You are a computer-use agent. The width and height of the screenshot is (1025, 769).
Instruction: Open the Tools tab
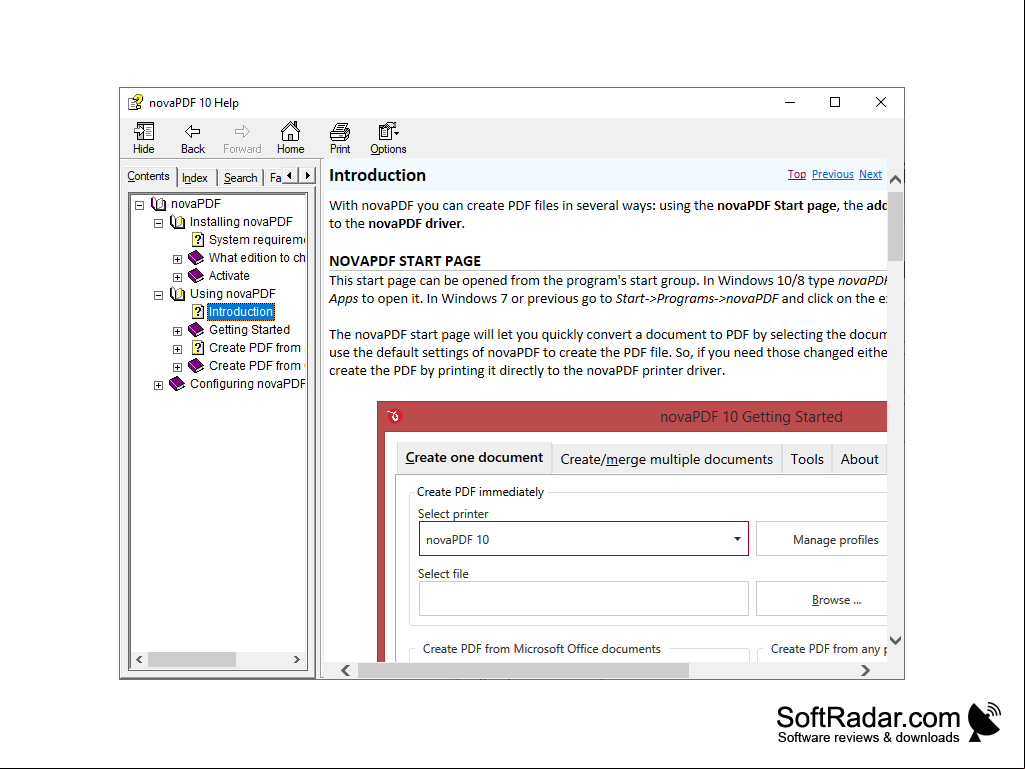click(807, 459)
